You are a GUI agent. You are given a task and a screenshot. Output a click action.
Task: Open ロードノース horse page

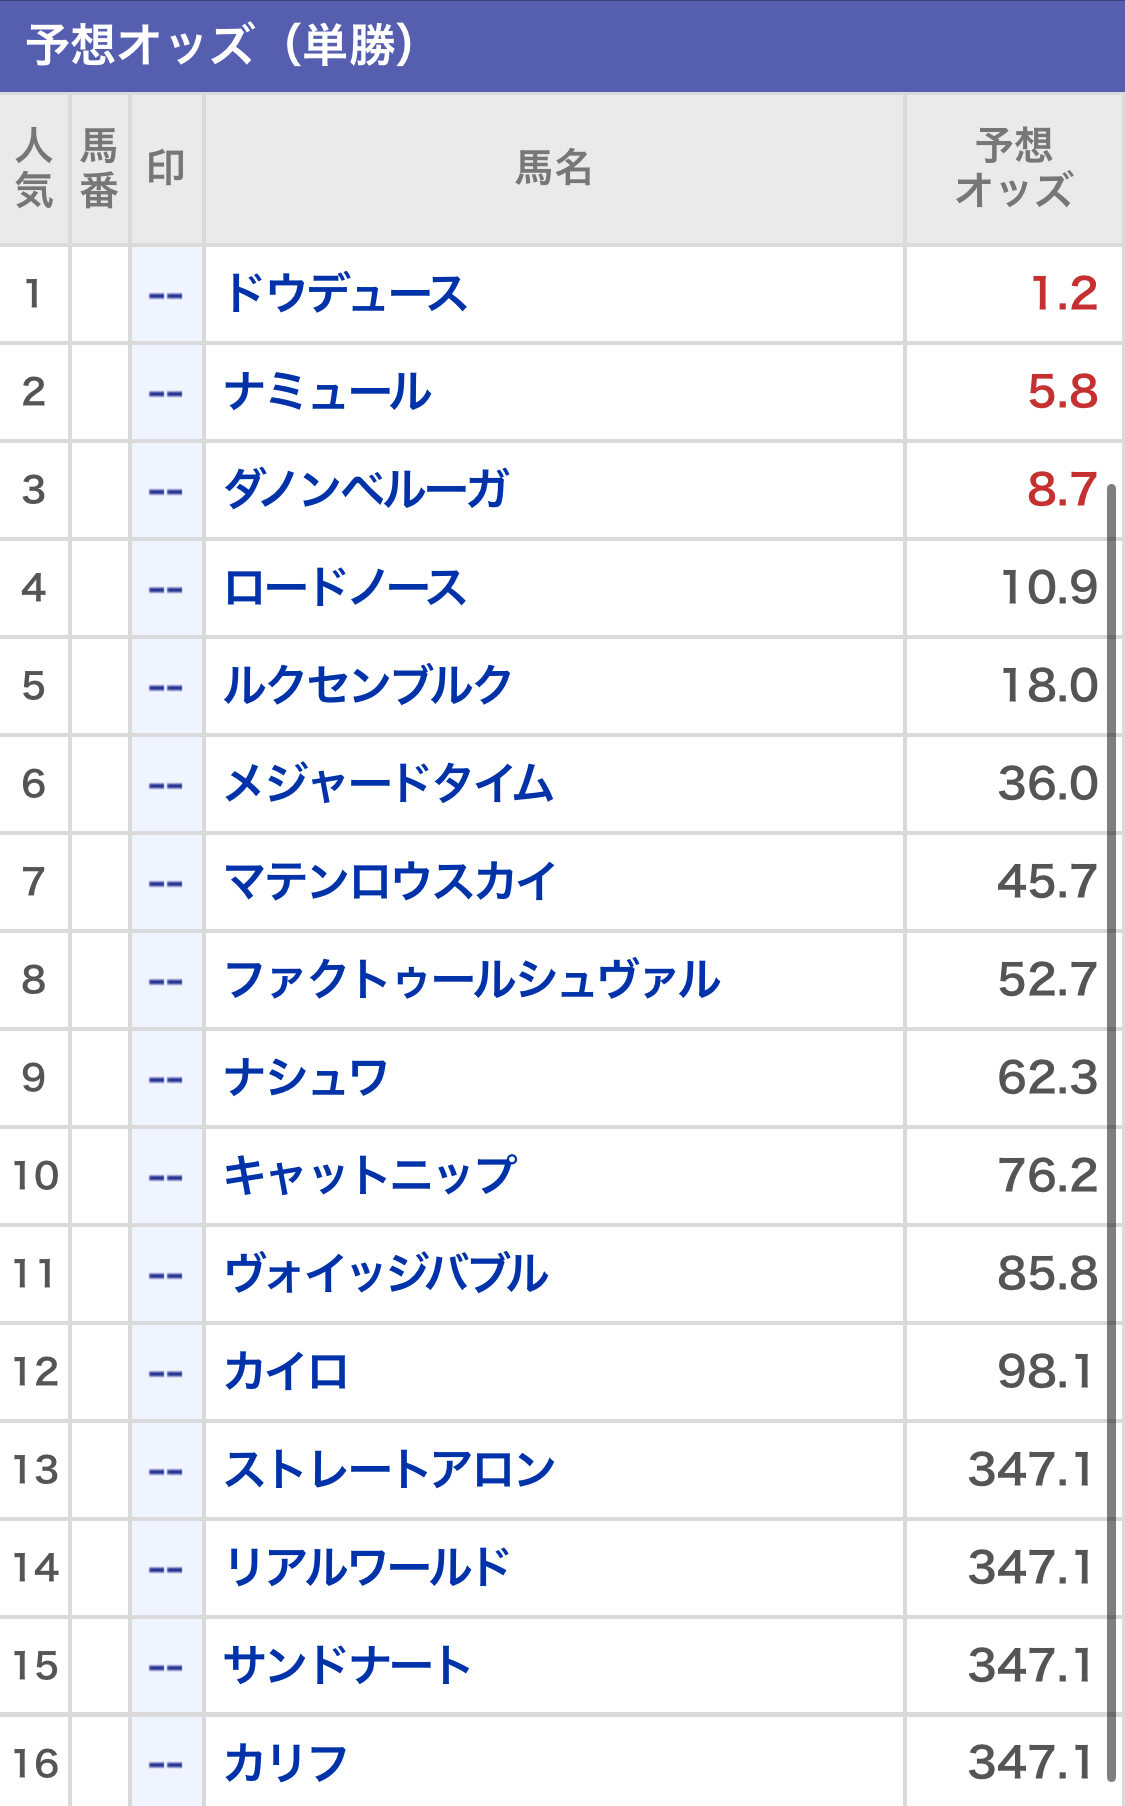pyautogui.click(x=345, y=588)
